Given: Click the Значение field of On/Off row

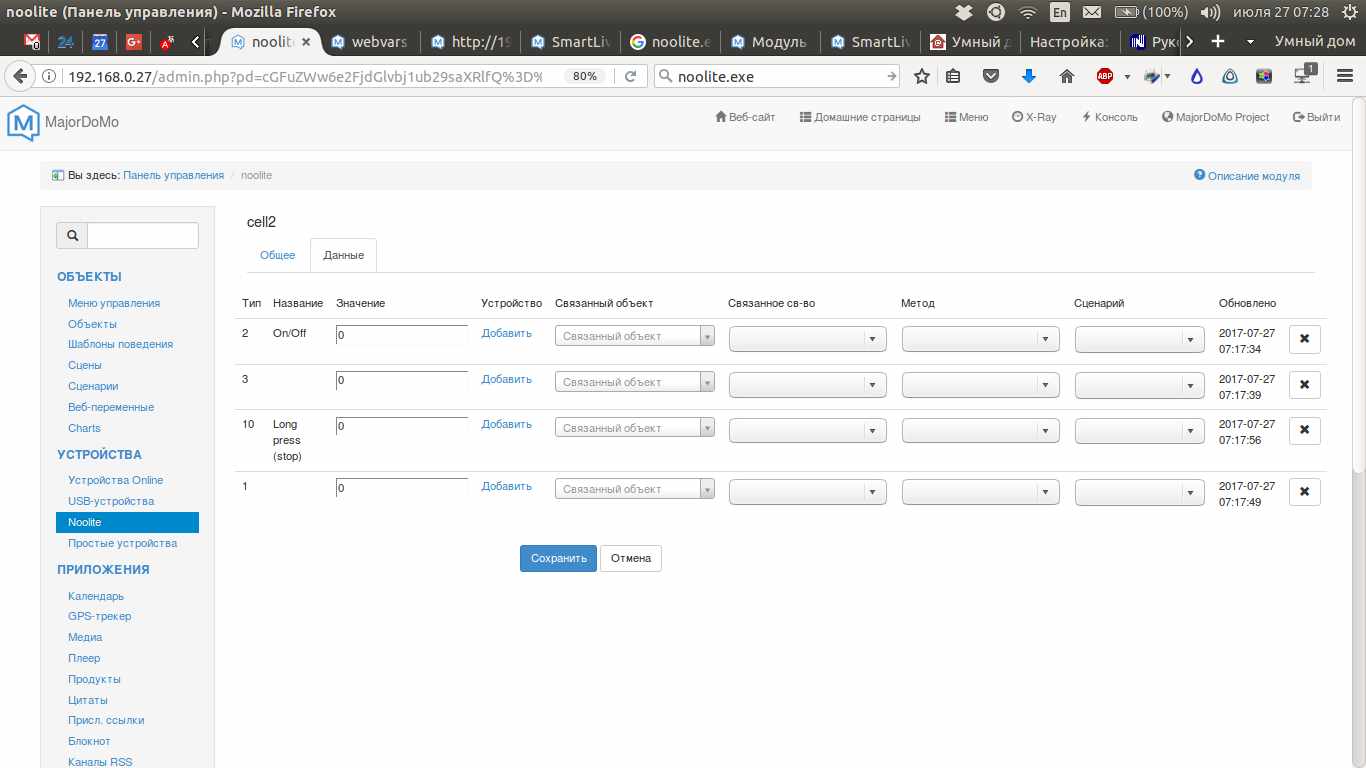Looking at the screenshot, I should [402, 336].
